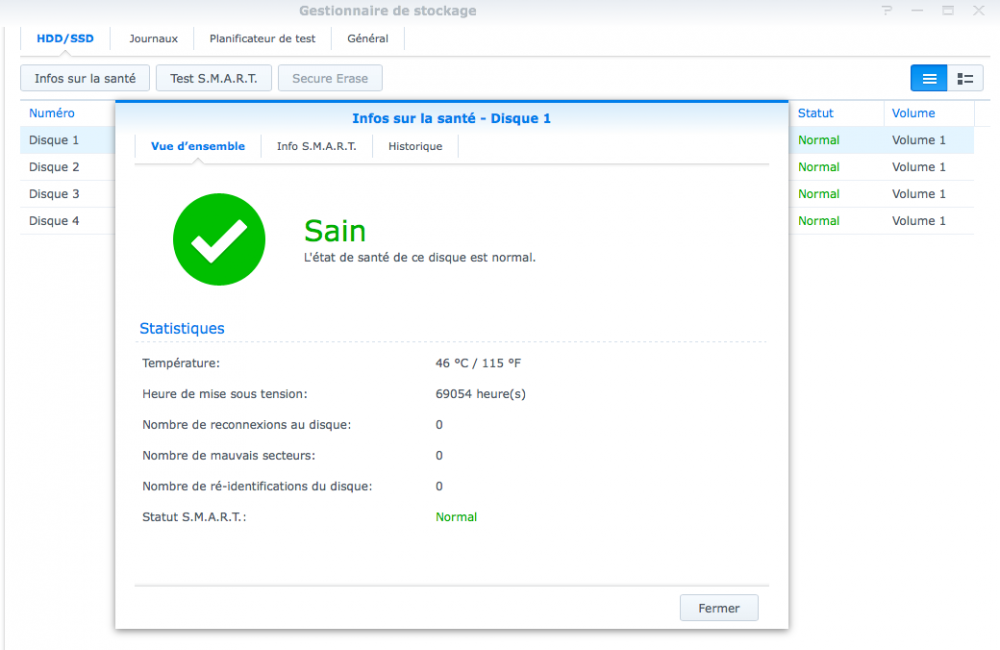Select Disque 3 in the list
This screenshot has height=650, width=1000.
point(54,194)
